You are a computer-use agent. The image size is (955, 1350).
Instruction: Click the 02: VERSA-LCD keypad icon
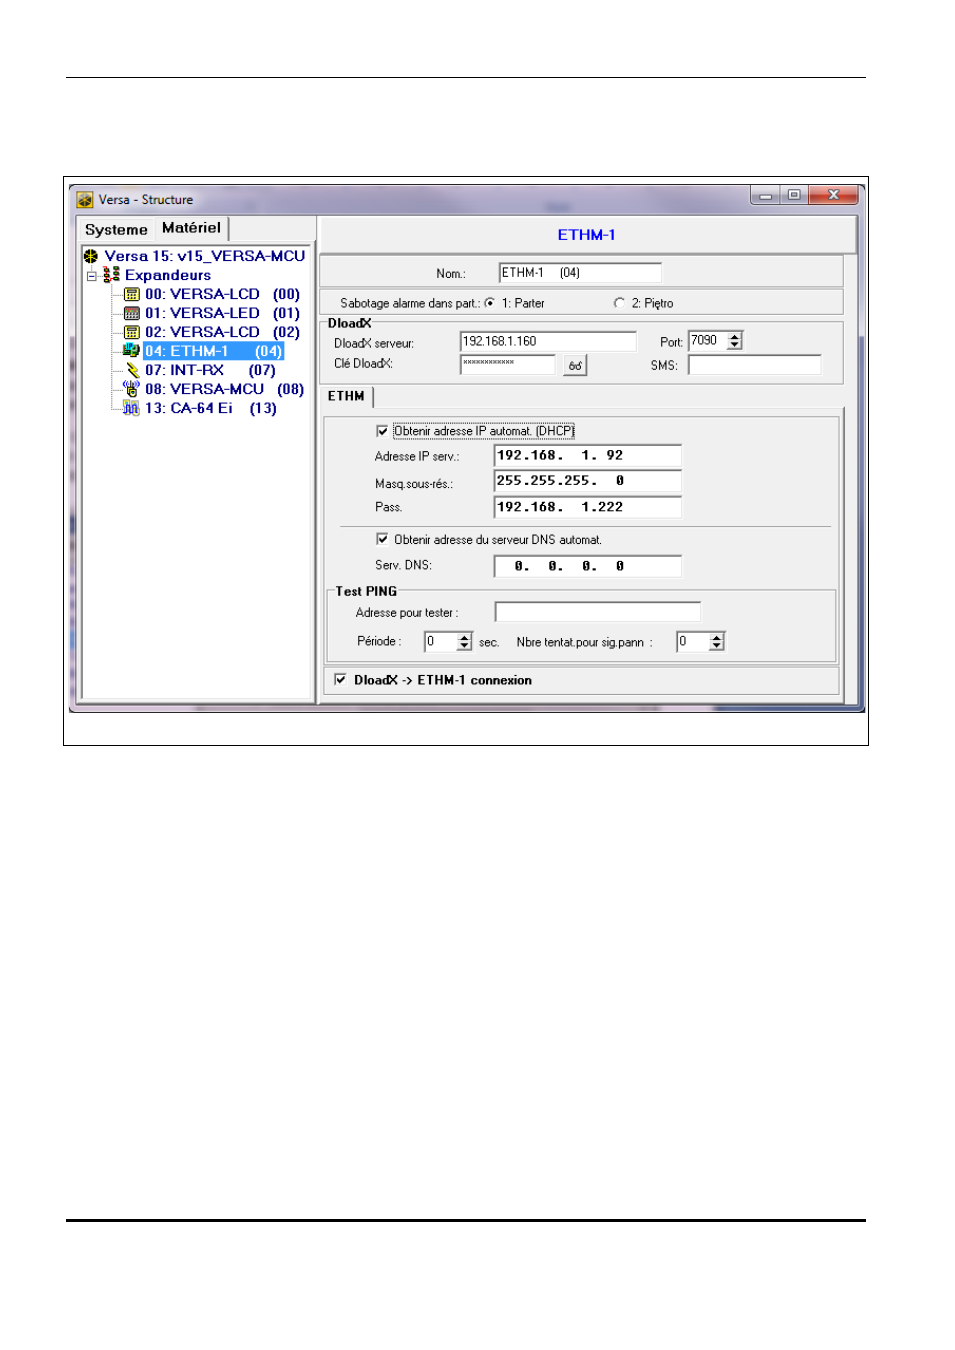131,332
